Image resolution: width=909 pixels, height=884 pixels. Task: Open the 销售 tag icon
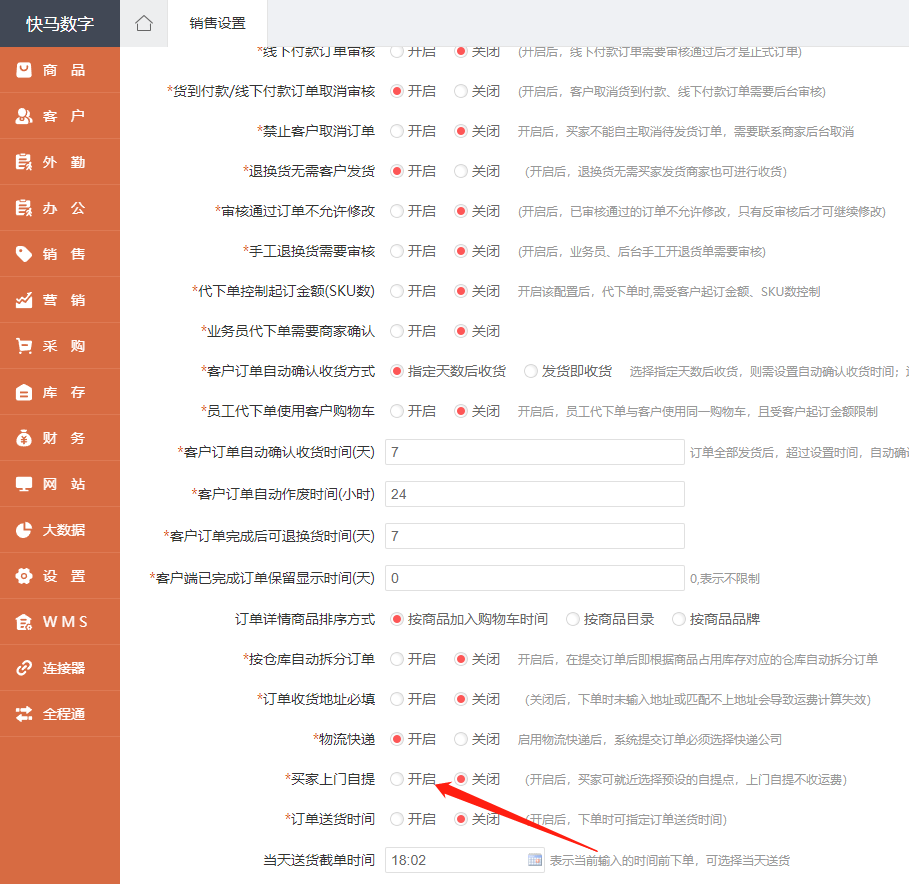point(24,254)
